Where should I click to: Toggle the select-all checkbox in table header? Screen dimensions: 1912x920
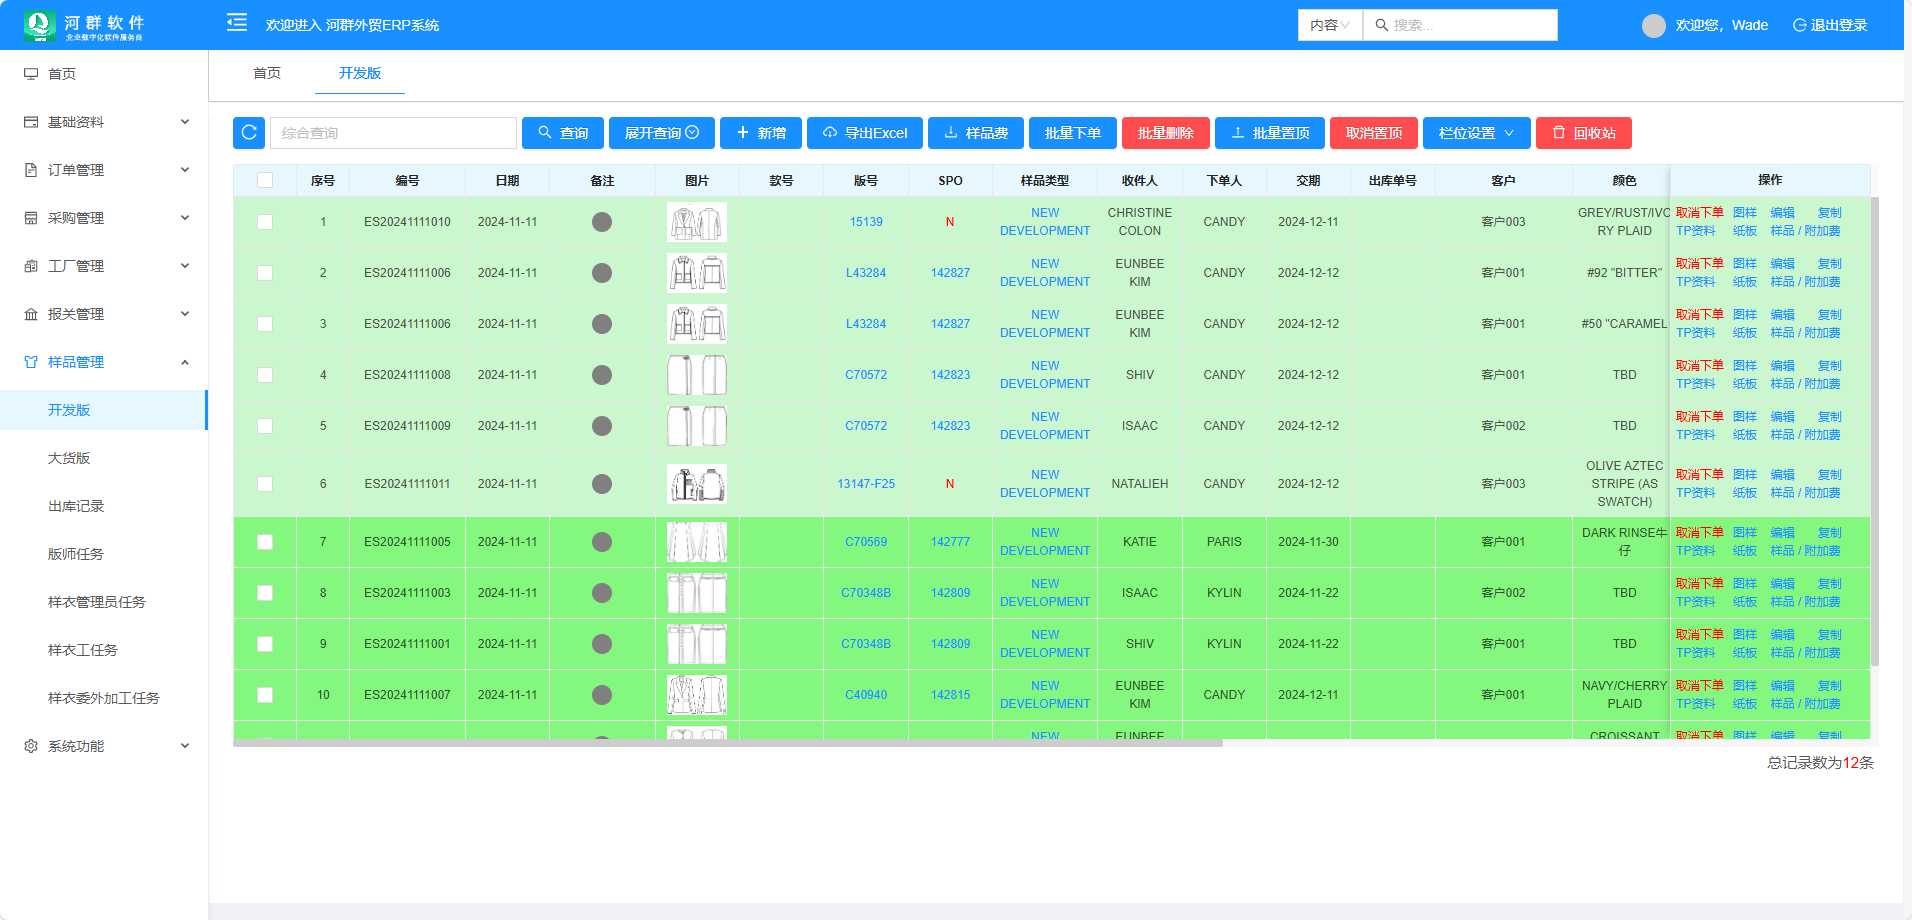tap(265, 180)
